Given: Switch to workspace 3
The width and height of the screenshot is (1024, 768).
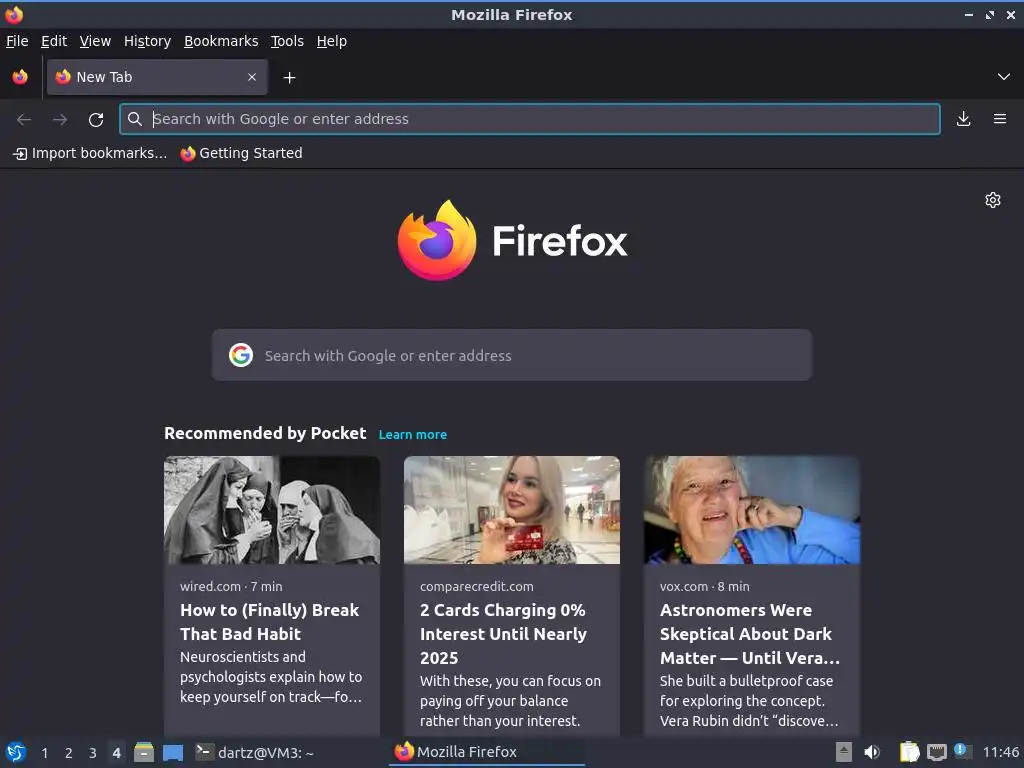Looking at the screenshot, I should point(93,753).
